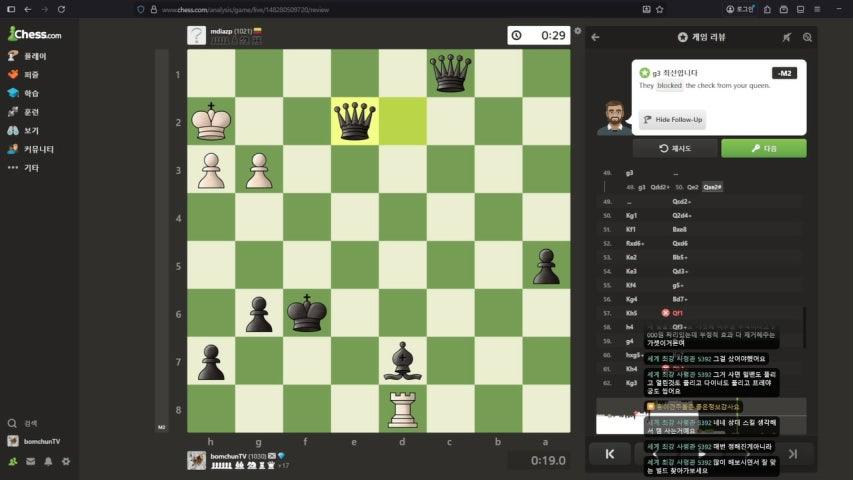Viewport: 853px width, 480px height.
Task: Select Qdd2+ in the variation line
Action: coord(660,187)
